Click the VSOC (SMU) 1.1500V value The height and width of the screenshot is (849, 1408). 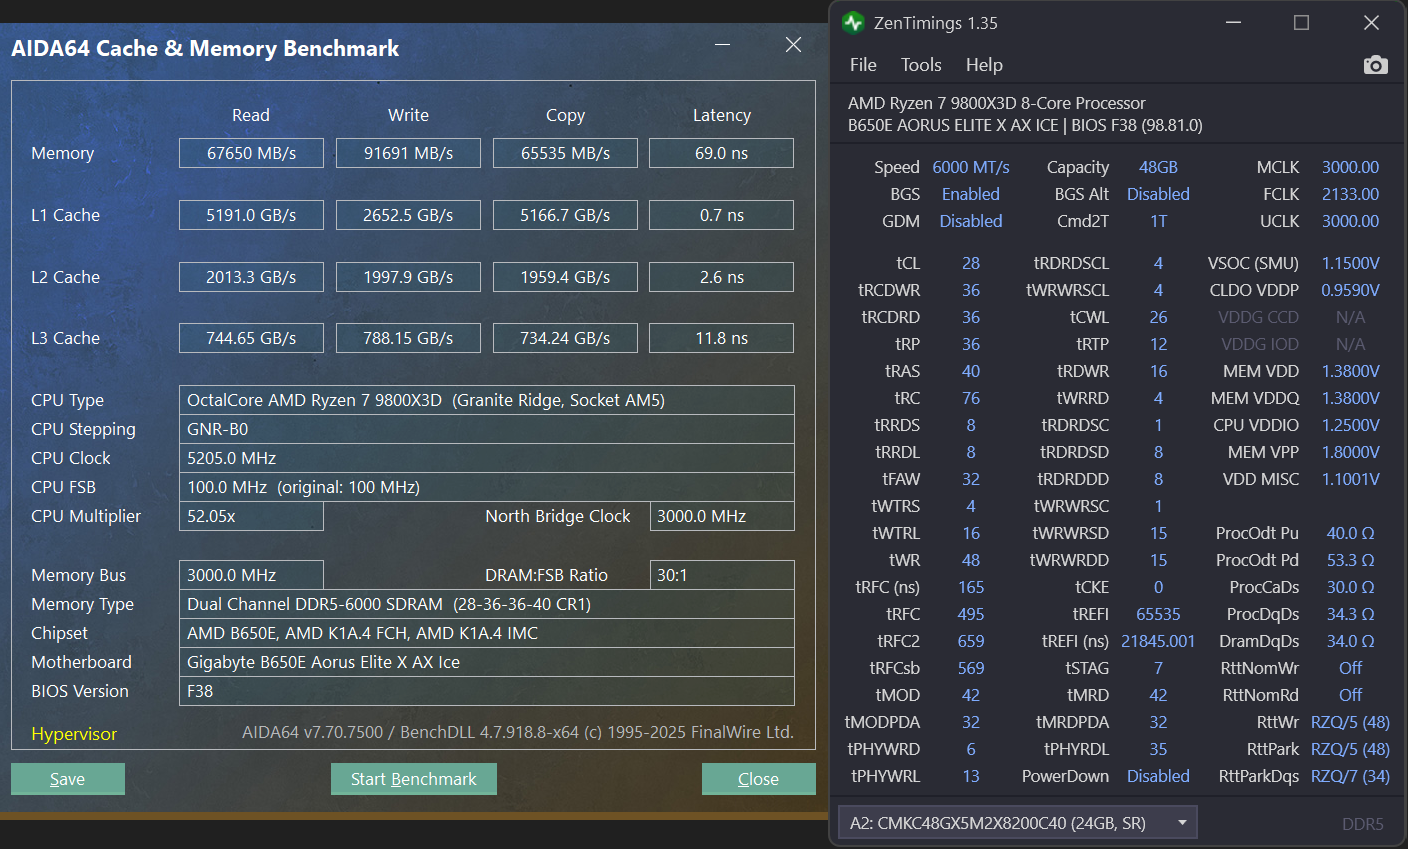[x=1351, y=263]
